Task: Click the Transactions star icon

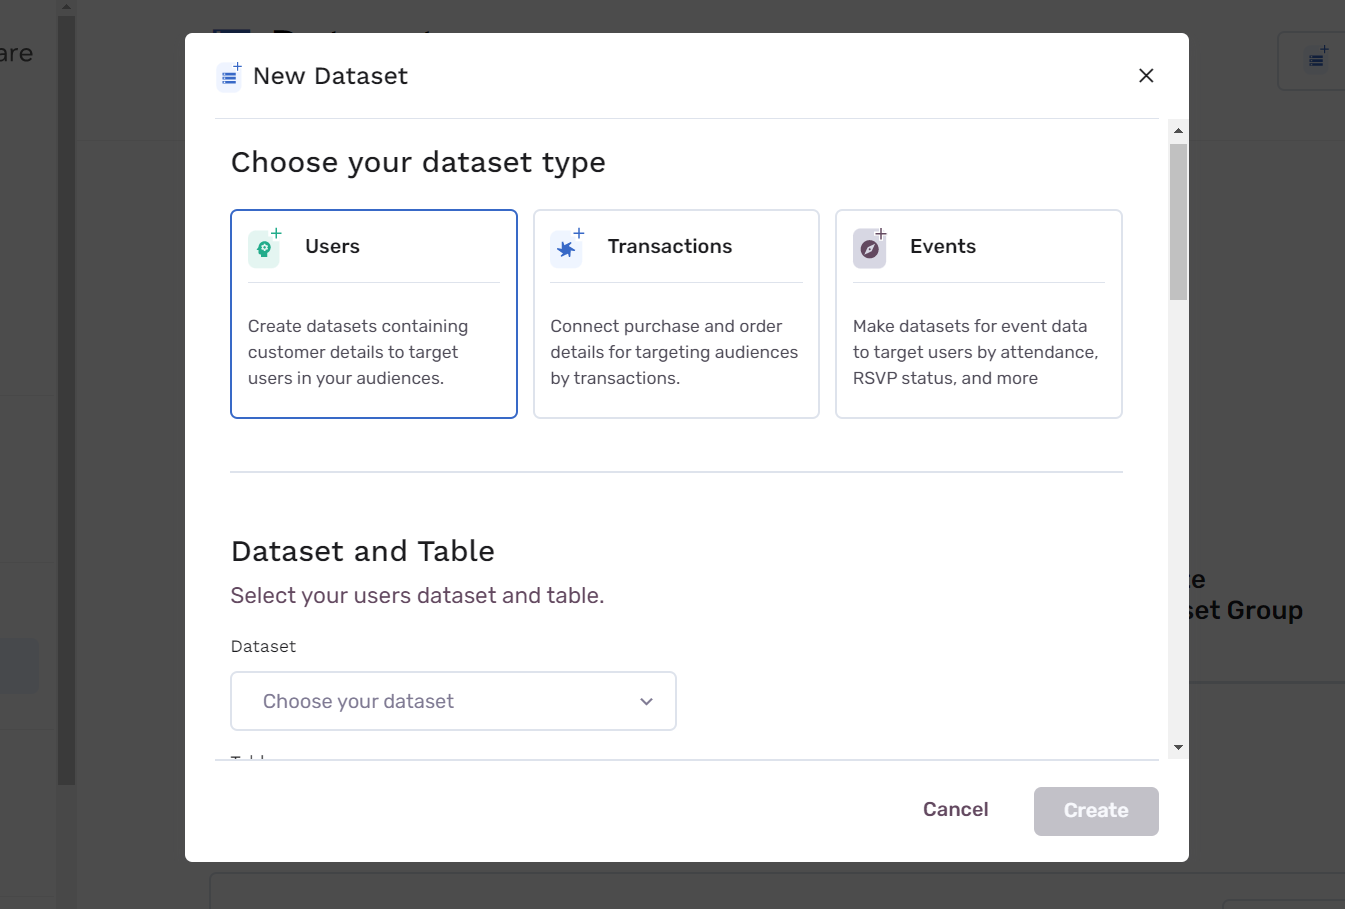Action: pyautogui.click(x=567, y=248)
